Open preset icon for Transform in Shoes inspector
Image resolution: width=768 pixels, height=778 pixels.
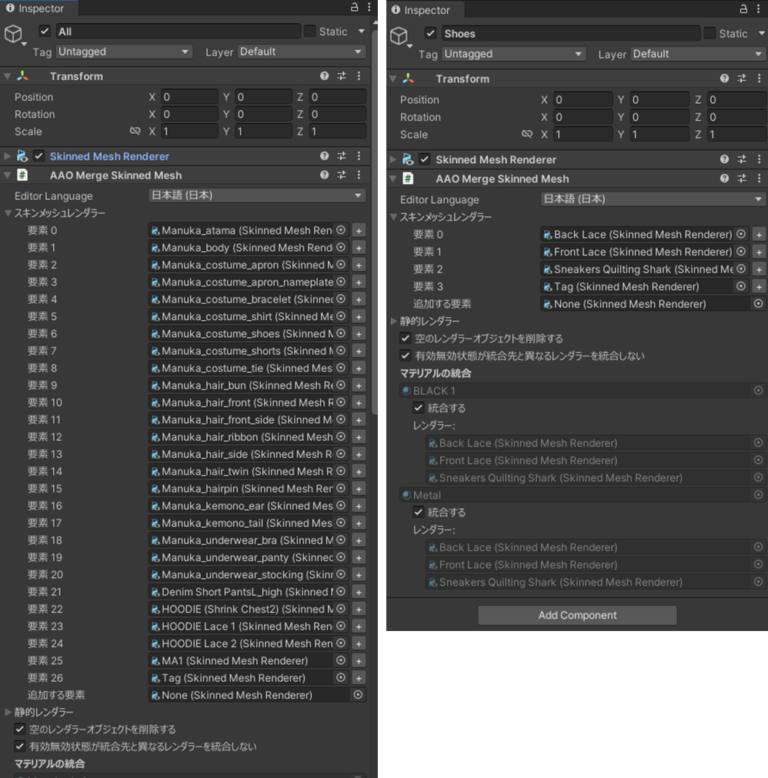point(741,78)
